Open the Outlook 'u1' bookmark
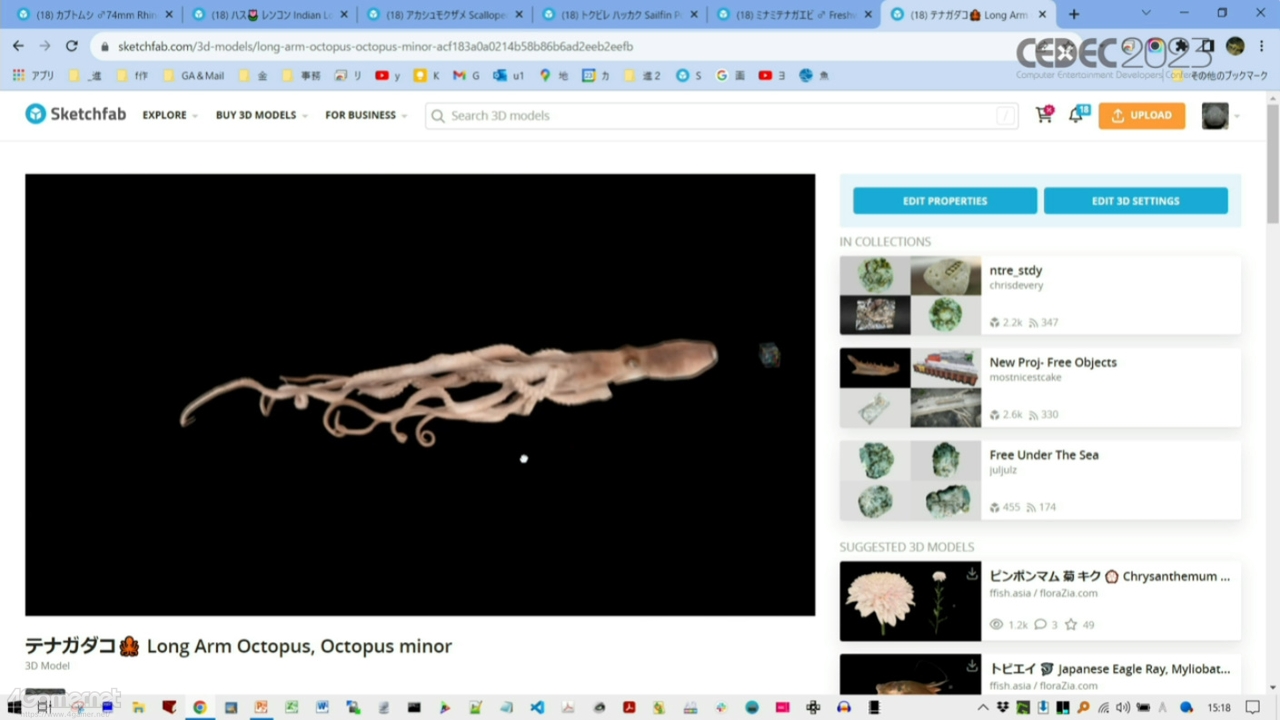The image size is (1280, 720). (509, 76)
